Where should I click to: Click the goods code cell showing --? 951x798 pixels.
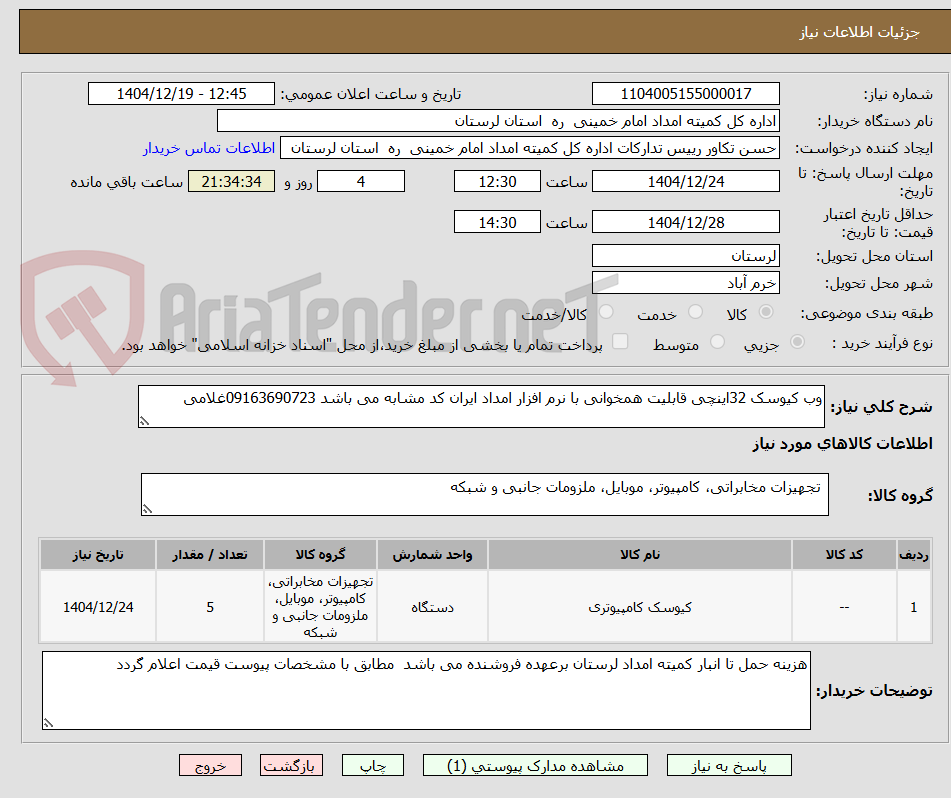(x=844, y=606)
